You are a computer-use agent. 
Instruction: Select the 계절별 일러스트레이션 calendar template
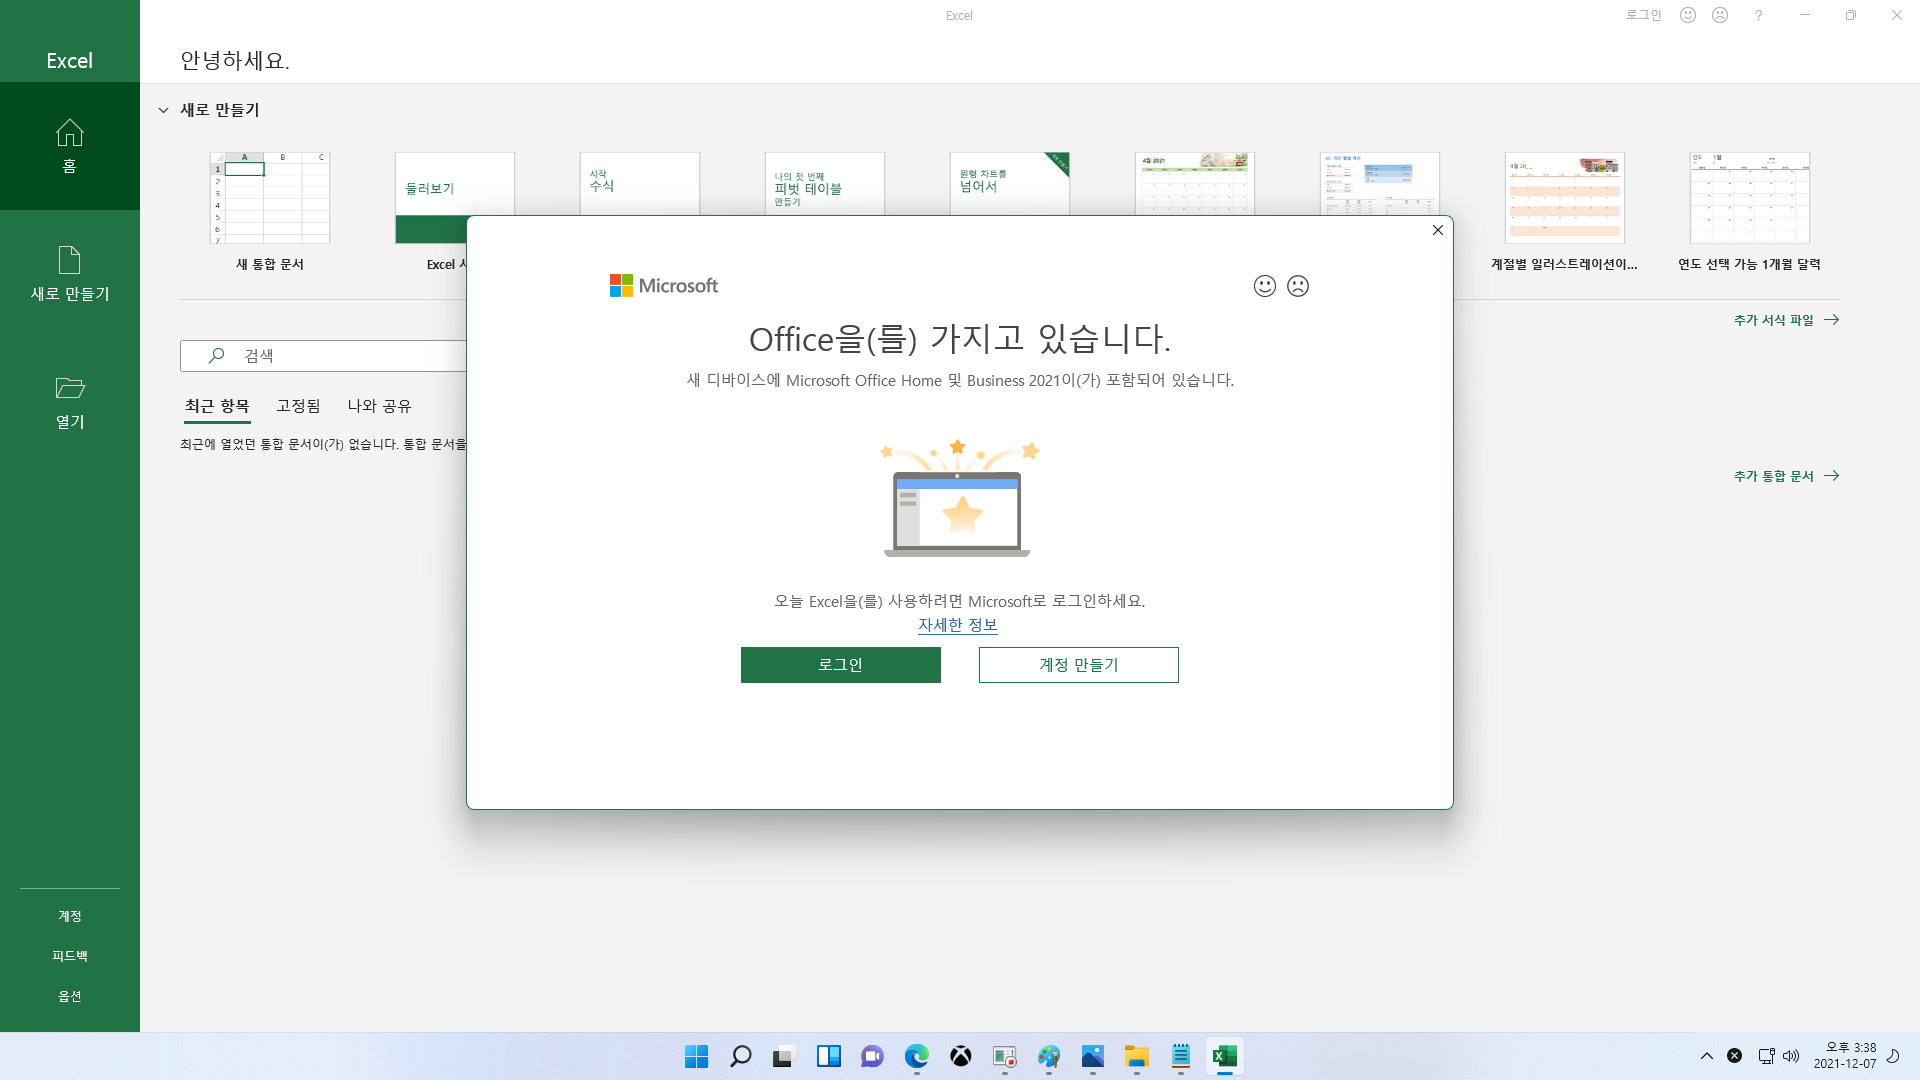[1565, 211]
